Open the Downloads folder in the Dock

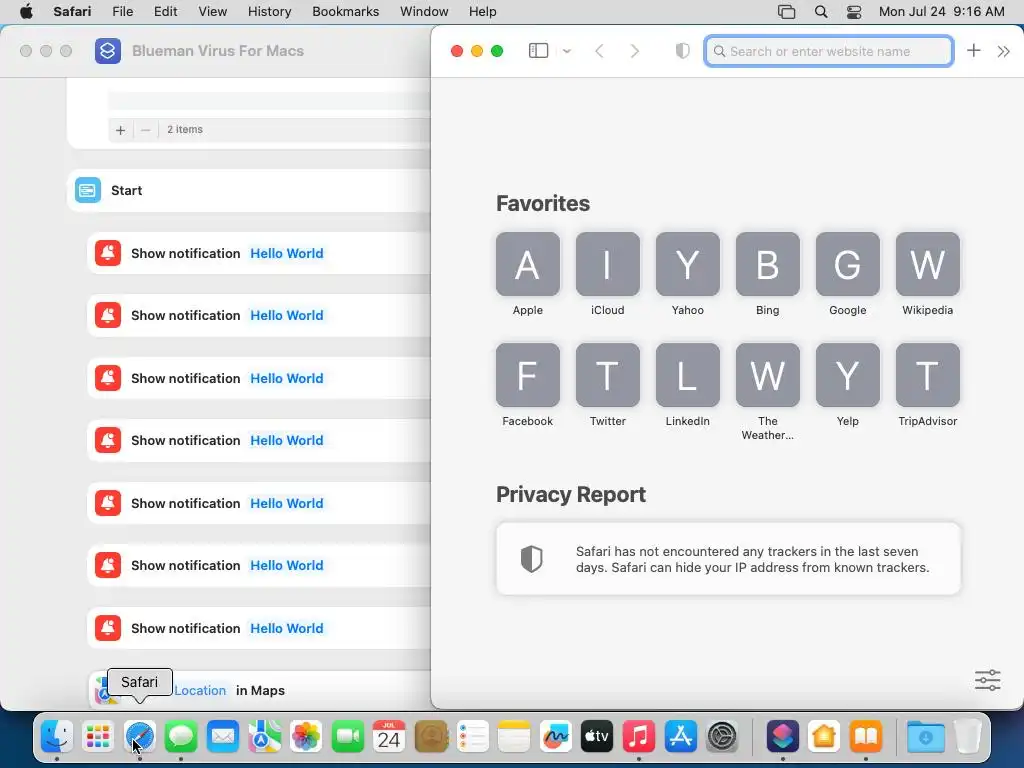pyautogui.click(x=925, y=737)
